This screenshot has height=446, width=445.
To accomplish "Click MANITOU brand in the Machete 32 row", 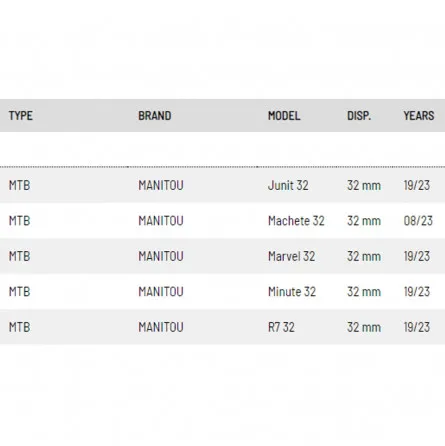I will (x=161, y=221).
